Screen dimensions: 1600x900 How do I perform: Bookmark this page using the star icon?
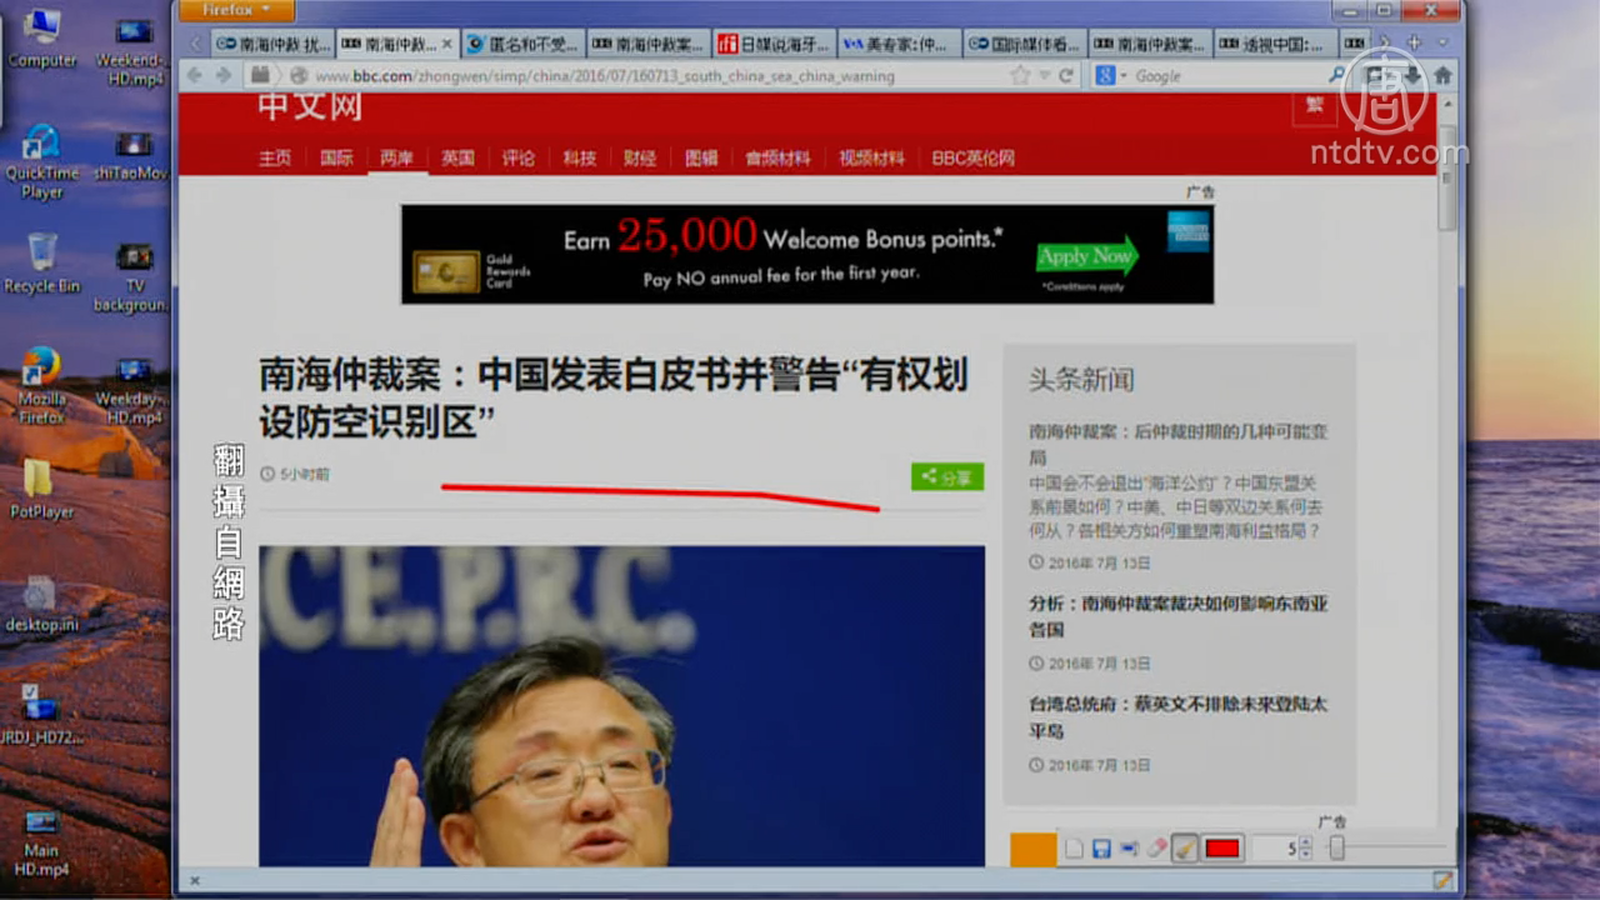tap(1020, 76)
